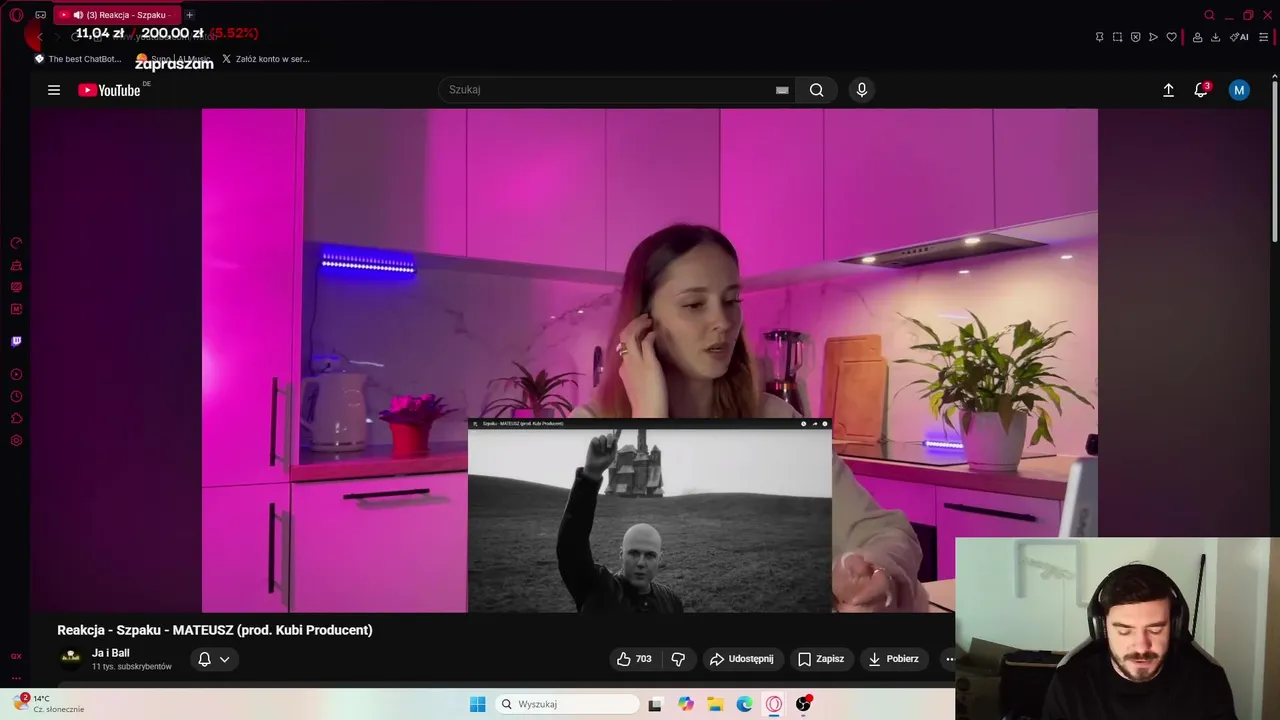
Task: Open the account avatar M menu
Action: [x=1239, y=90]
